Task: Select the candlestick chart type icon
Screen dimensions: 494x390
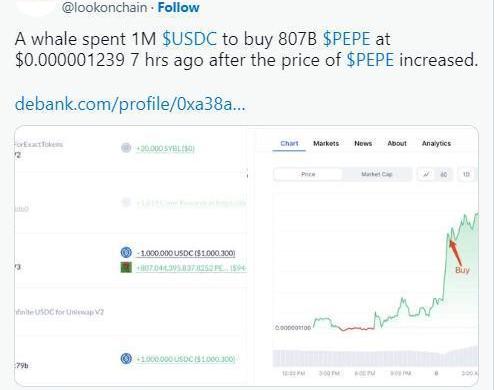Action: pyautogui.click(x=444, y=174)
